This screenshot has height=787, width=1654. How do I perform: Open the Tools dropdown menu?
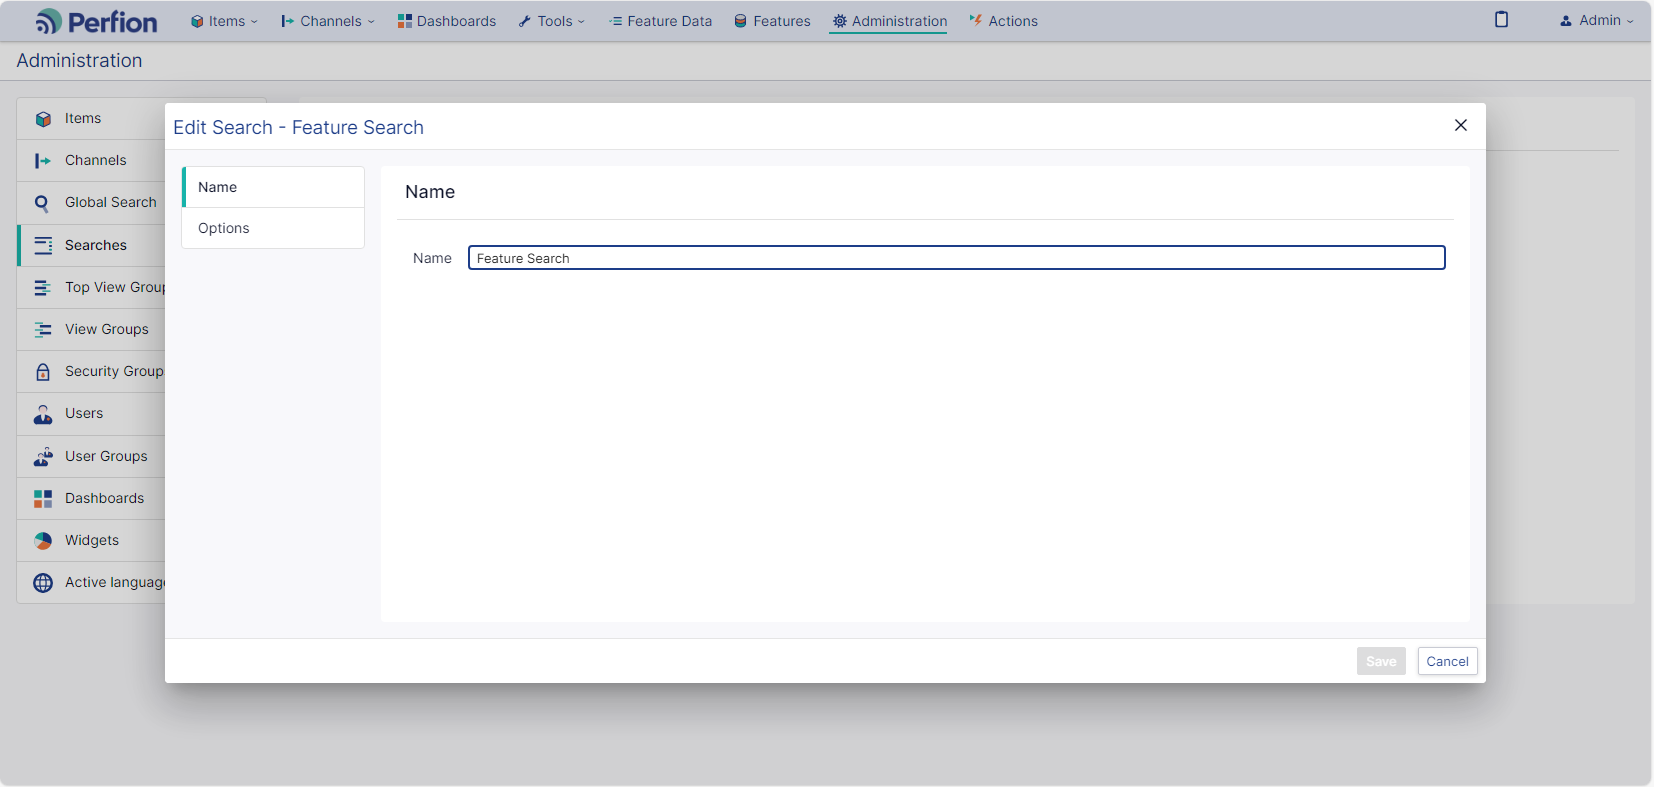[x=552, y=21]
